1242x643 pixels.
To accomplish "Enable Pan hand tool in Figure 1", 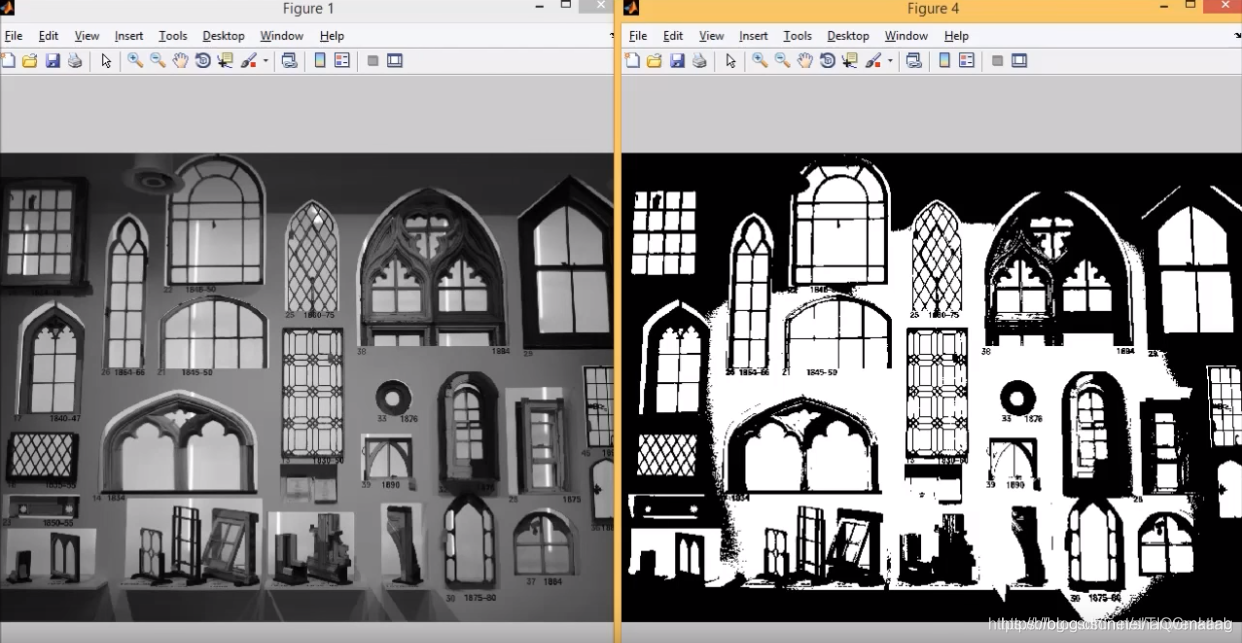I will tap(180, 61).
